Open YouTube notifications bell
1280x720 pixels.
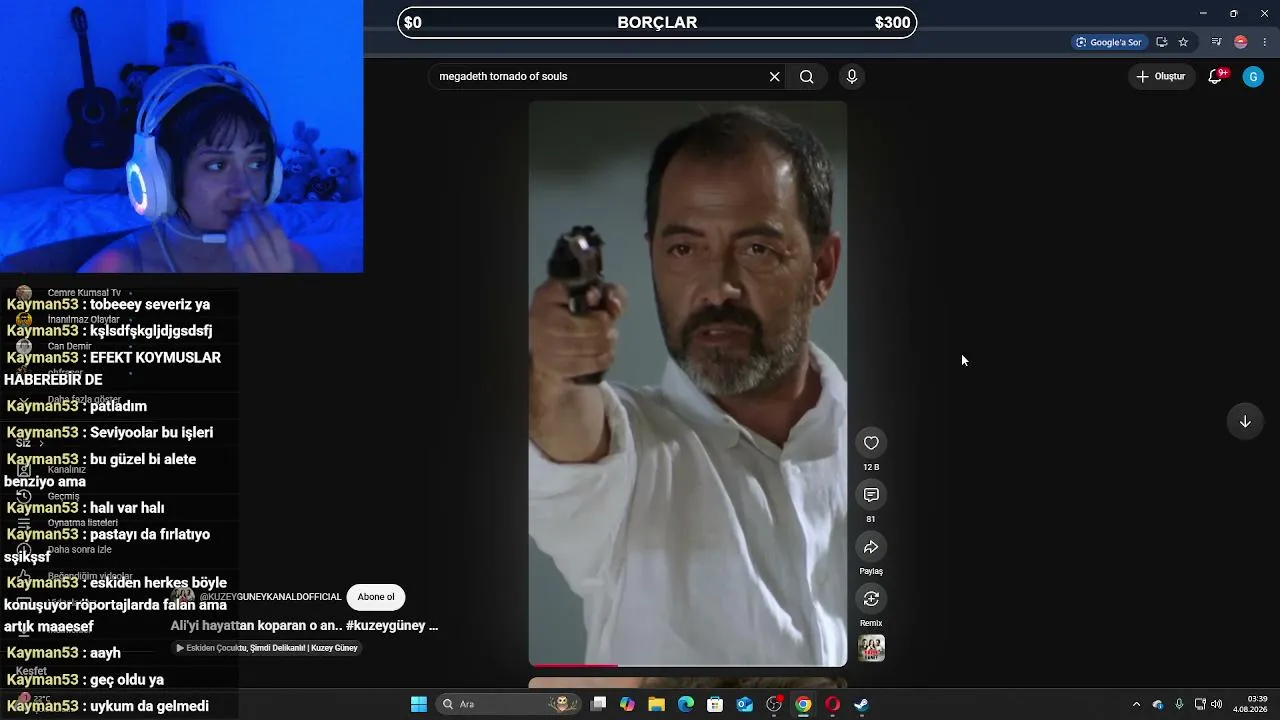(1216, 77)
